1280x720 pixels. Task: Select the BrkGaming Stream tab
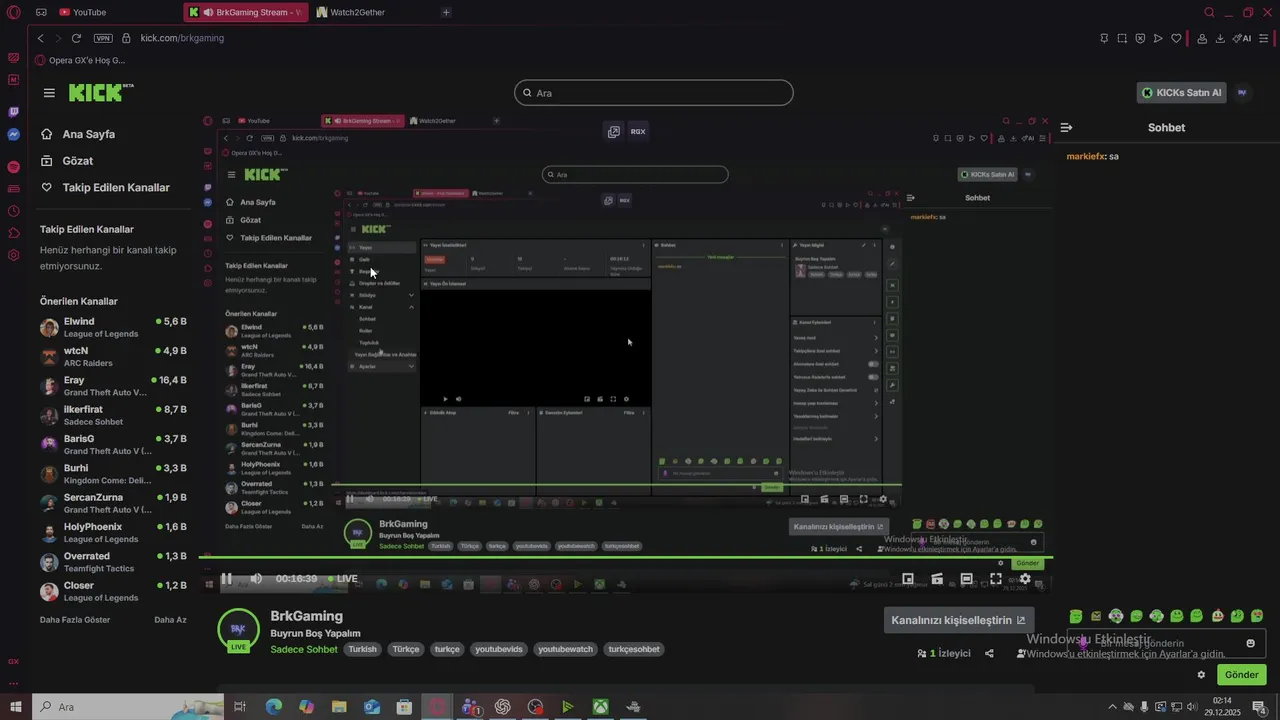click(x=245, y=12)
